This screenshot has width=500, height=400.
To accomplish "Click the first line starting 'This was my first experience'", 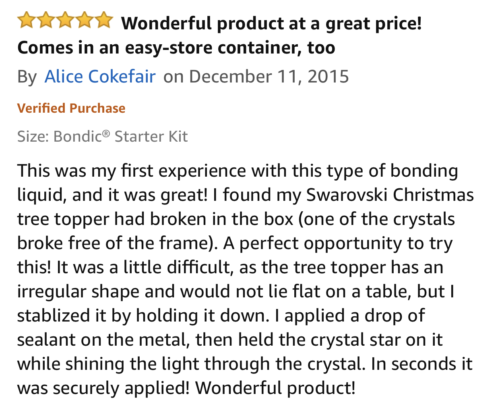I will (x=237, y=171).
